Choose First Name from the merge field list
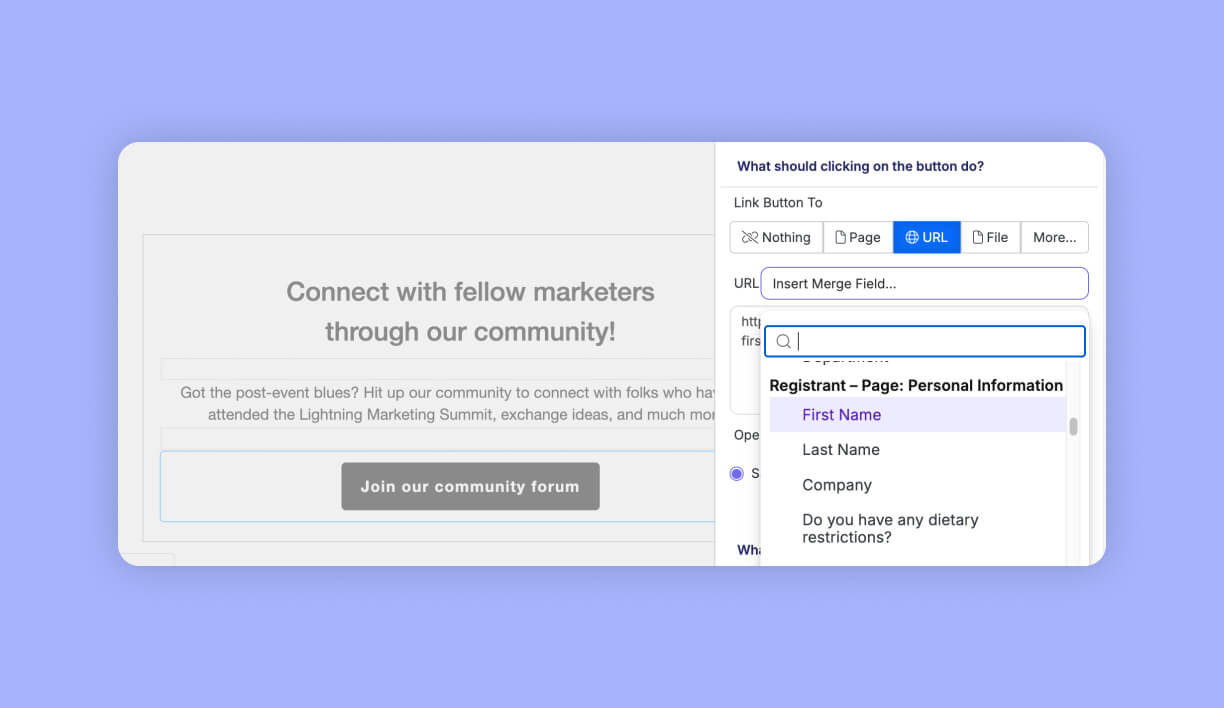Viewport: 1224px width, 708px height. pos(841,414)
